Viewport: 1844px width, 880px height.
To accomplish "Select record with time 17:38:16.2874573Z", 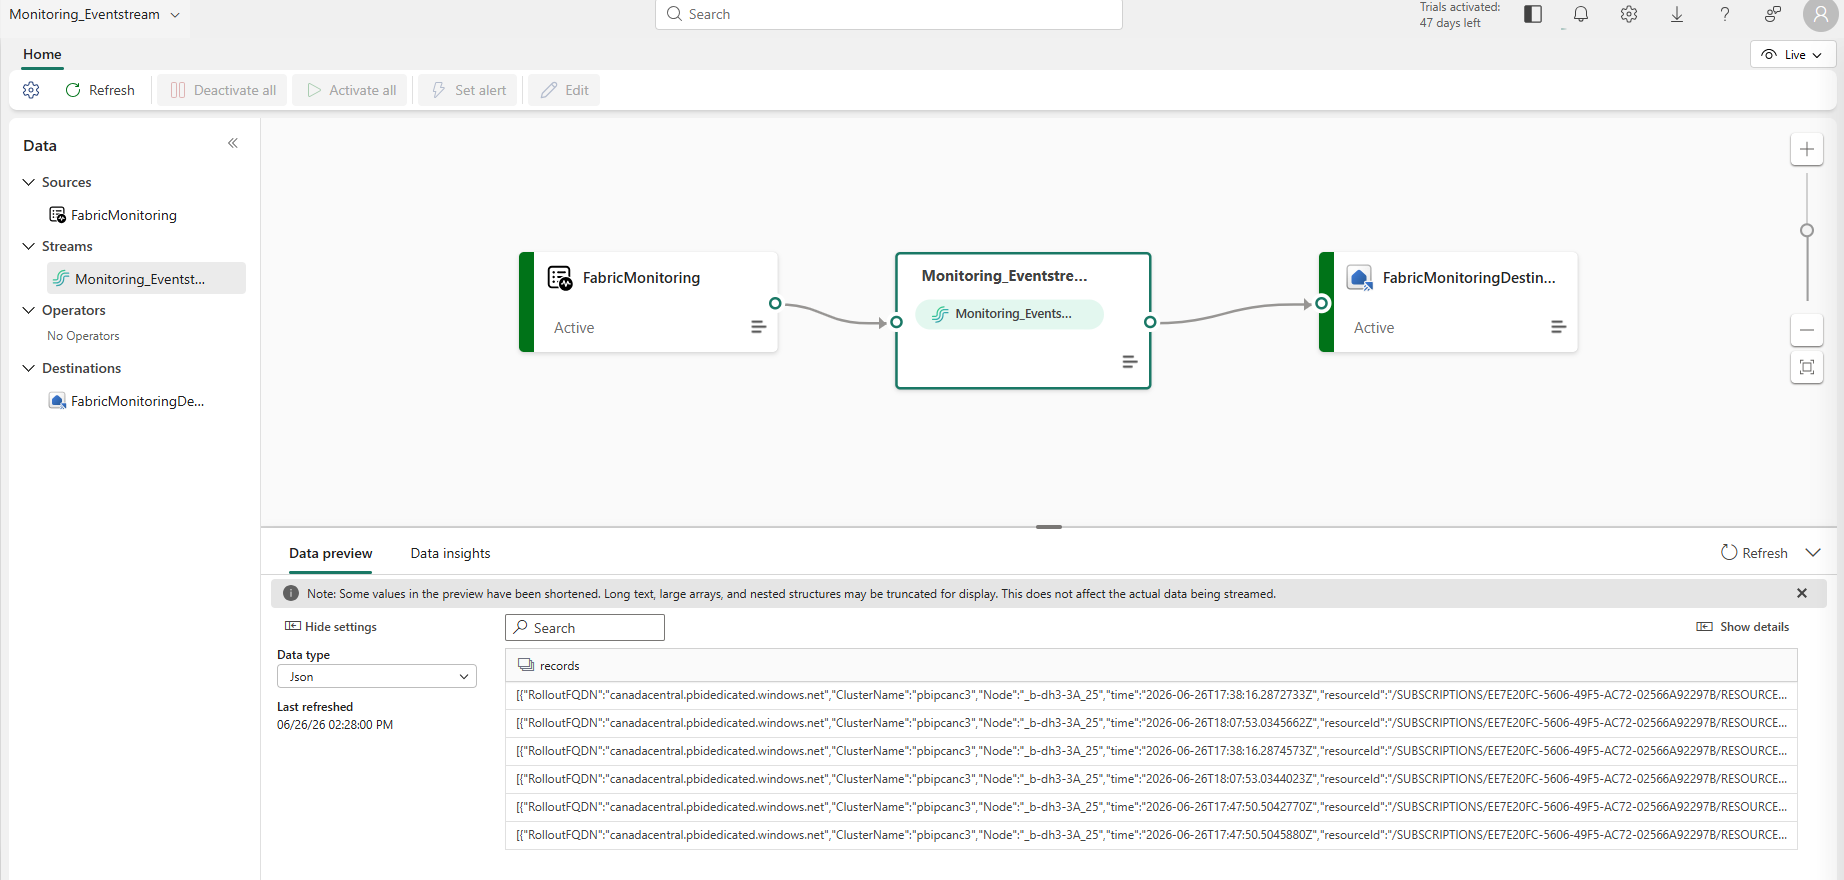I will click(1151, 751).
